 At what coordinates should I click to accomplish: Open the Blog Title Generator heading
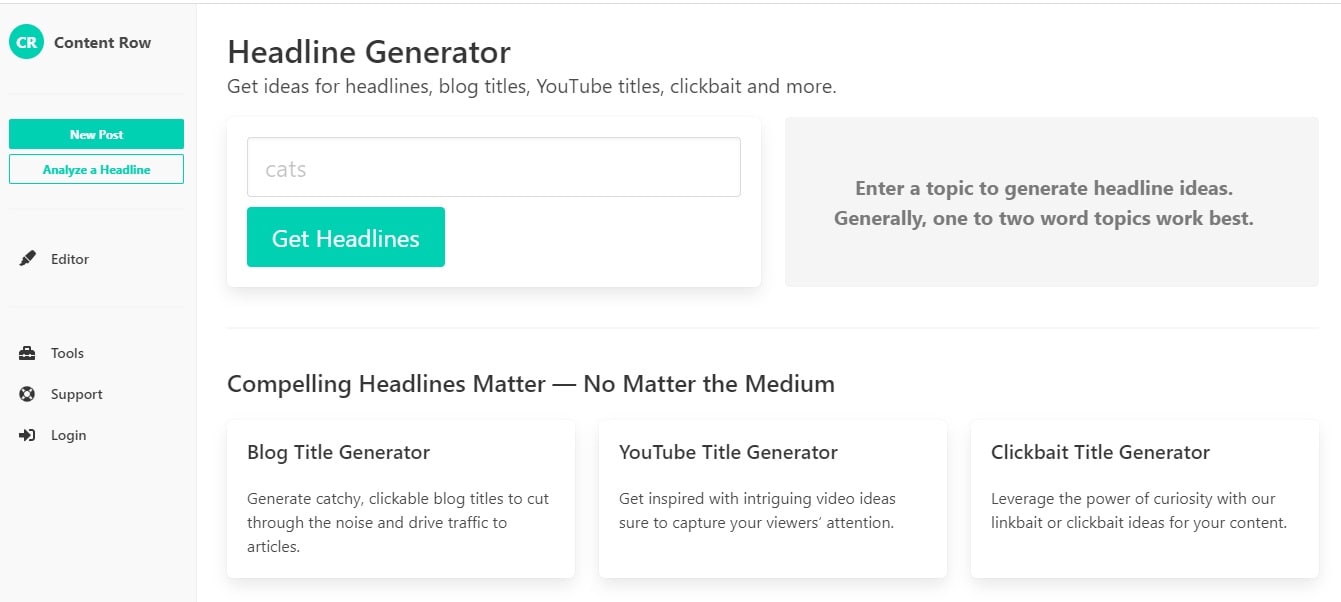point(338,452)
